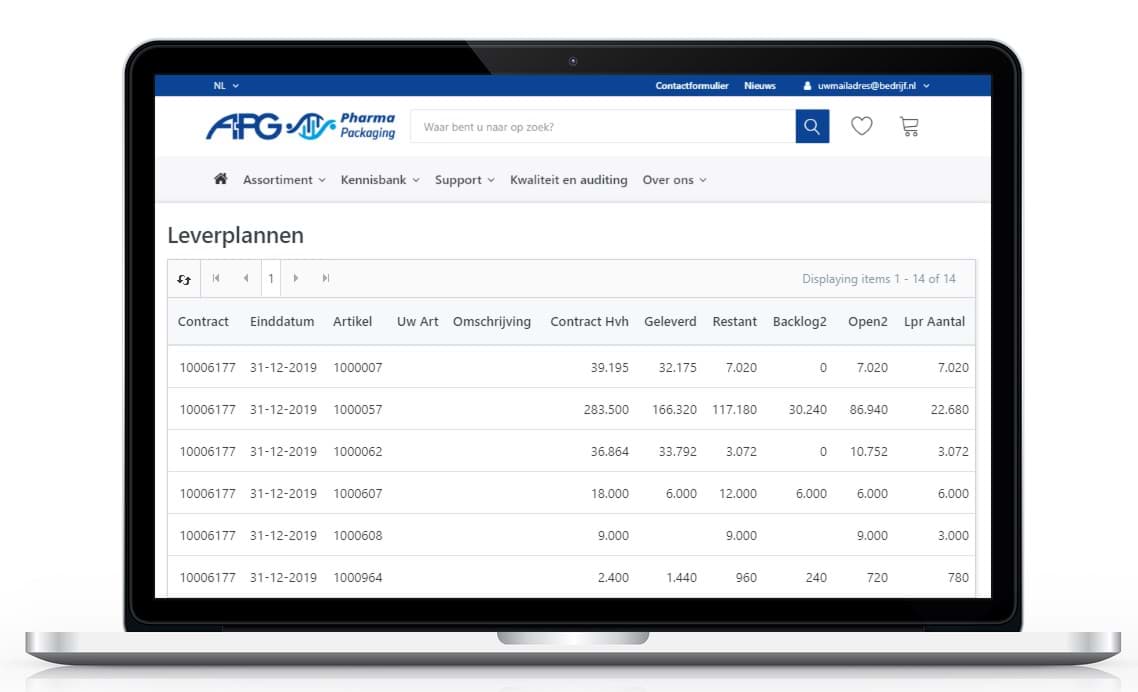The width and height of the screenshot is (1138, 692).
Task: Open the Kwaliteit en auditing page
Action: (569, 180)
